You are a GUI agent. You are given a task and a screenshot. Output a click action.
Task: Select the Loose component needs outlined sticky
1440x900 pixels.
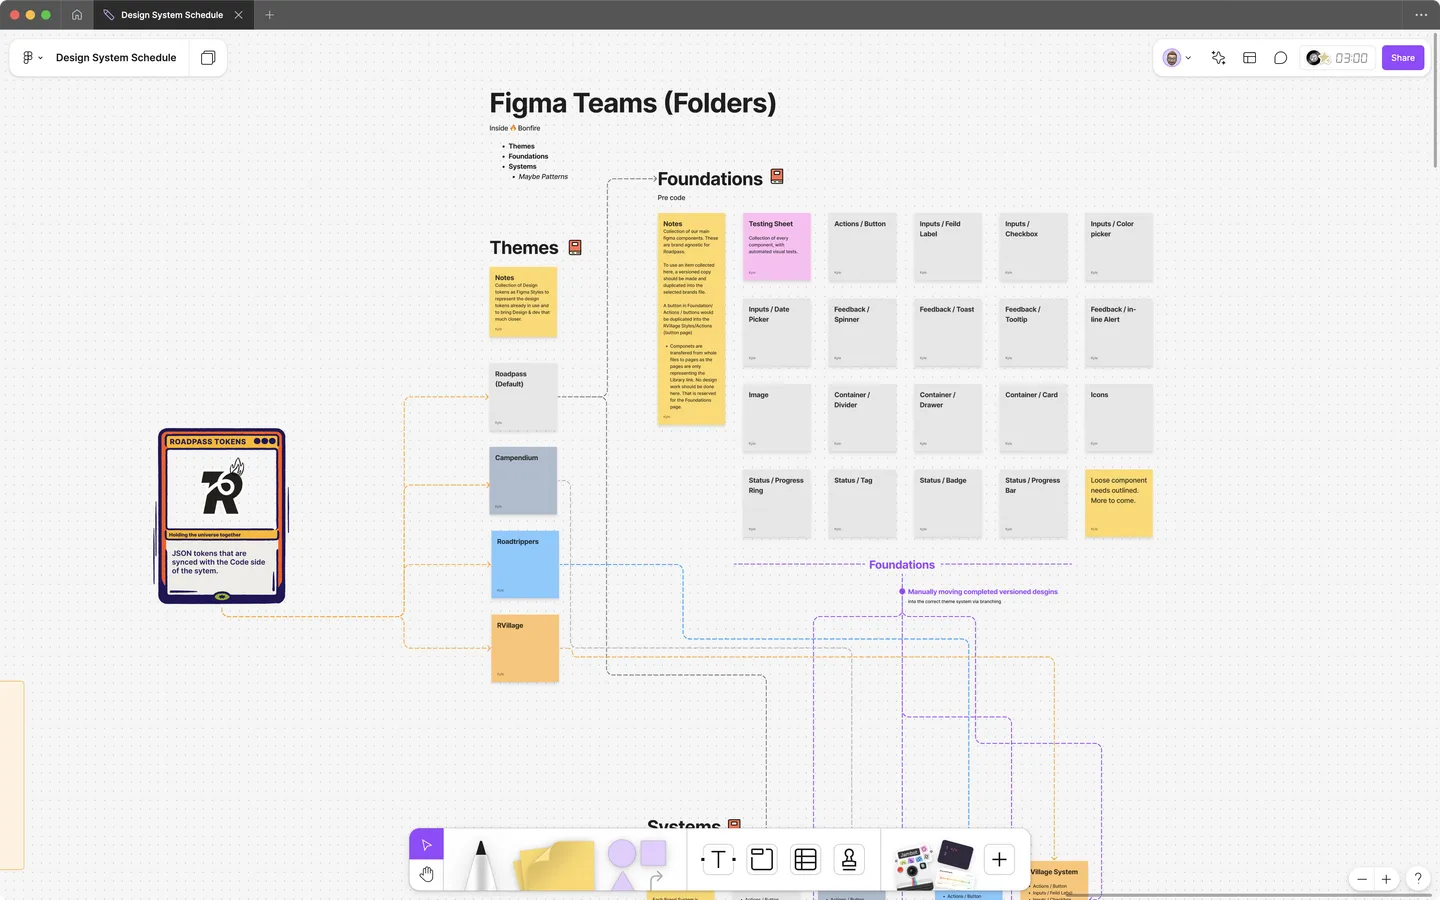[x=1119, y=504]
